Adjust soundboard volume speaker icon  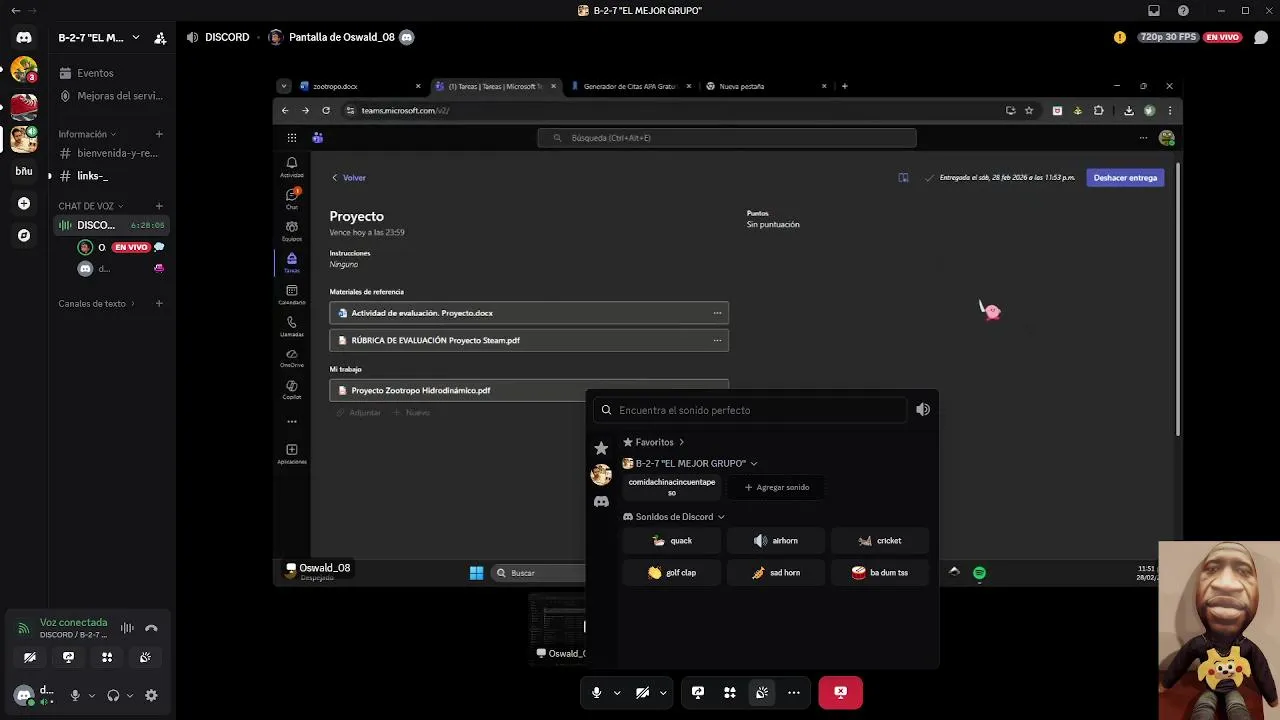tap(923, 409)
